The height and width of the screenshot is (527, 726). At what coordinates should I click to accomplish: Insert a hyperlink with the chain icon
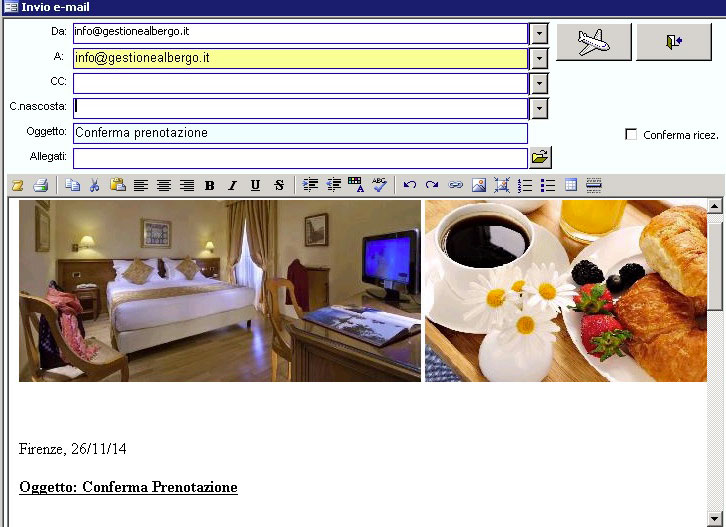click(x=456, y=185)
